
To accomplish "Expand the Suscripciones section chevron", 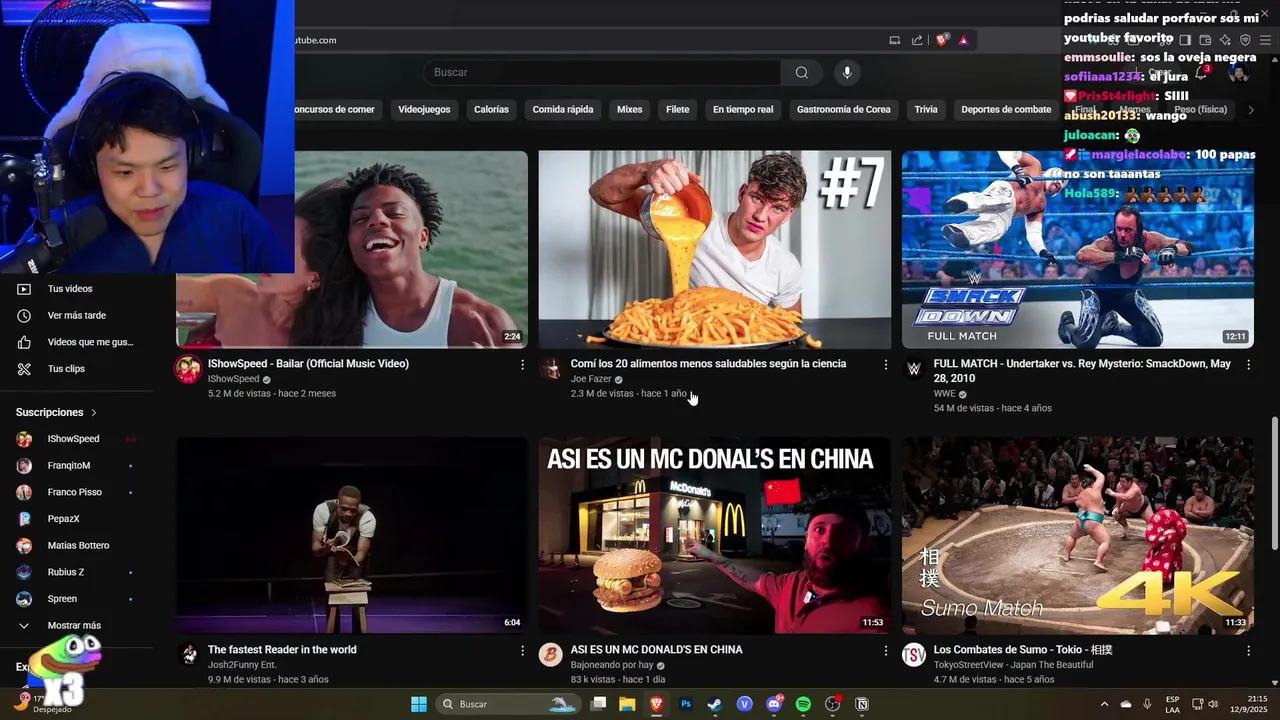I will 94,412.
